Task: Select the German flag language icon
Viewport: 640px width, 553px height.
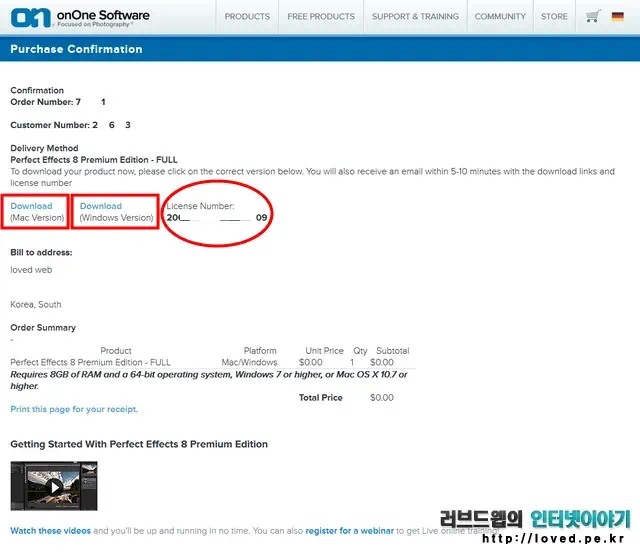Action: pos(618,16)
